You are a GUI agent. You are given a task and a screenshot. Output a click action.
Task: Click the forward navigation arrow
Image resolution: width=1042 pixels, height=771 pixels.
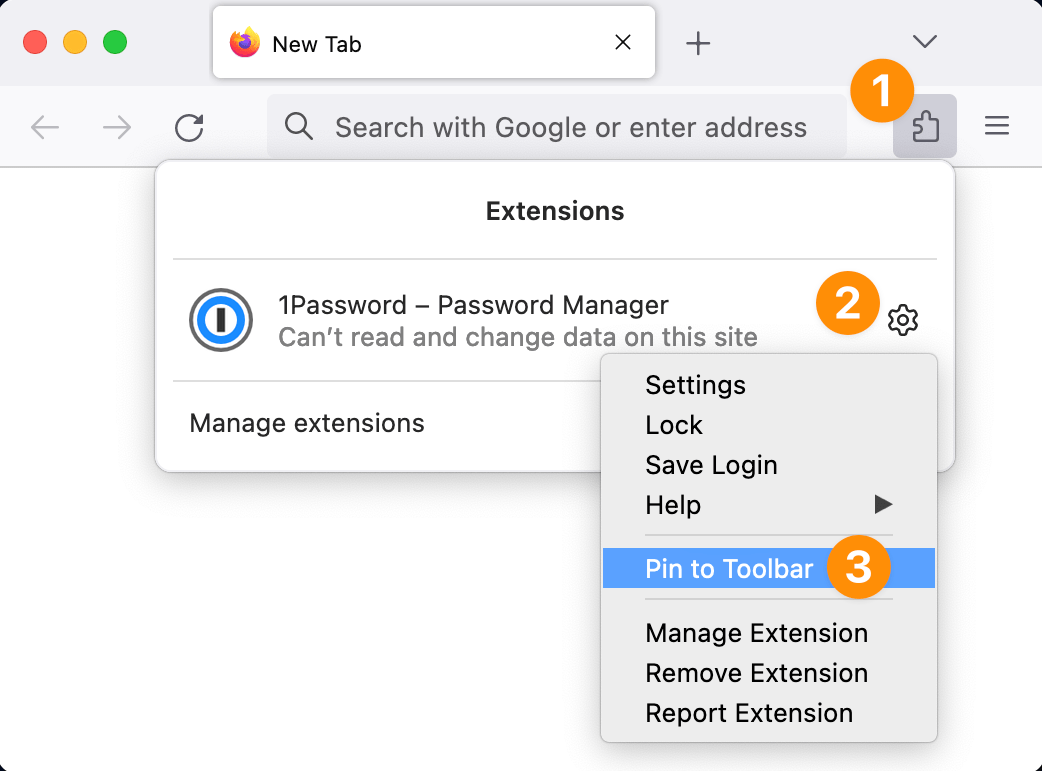click(x=117, y=127)
